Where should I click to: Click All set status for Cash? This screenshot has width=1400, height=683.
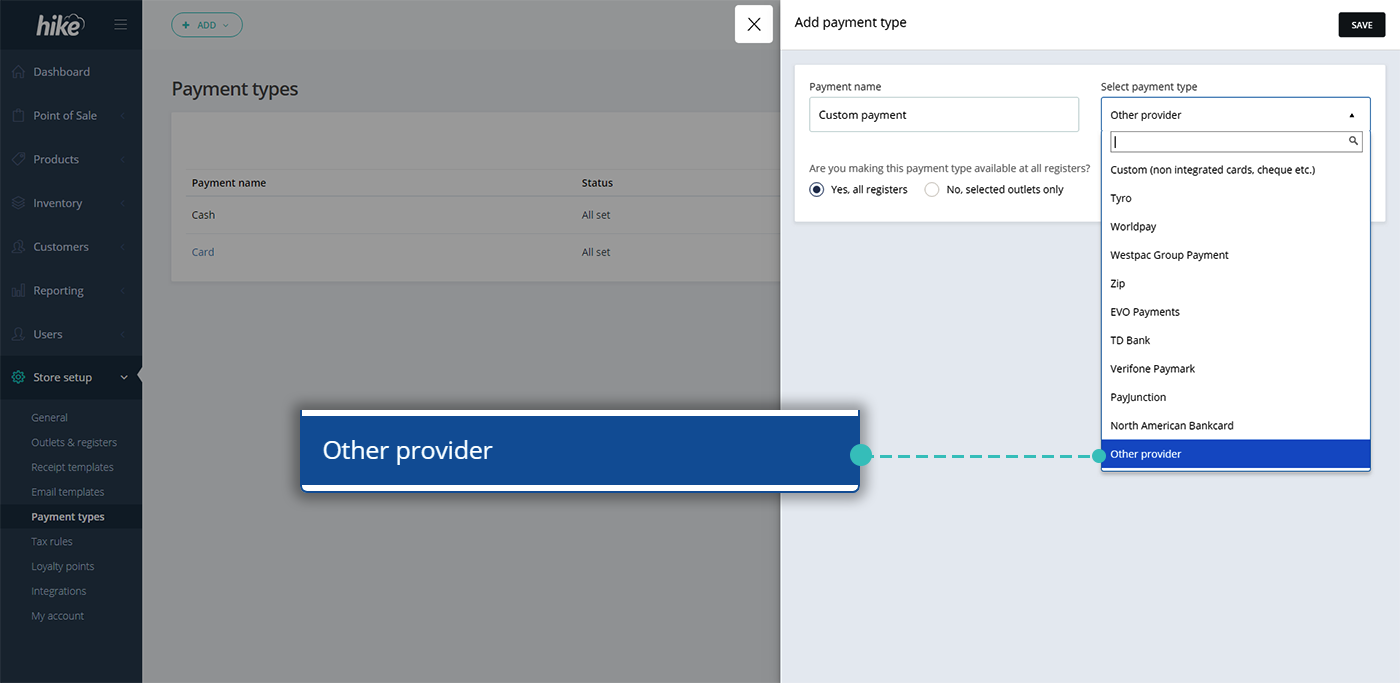596,215
